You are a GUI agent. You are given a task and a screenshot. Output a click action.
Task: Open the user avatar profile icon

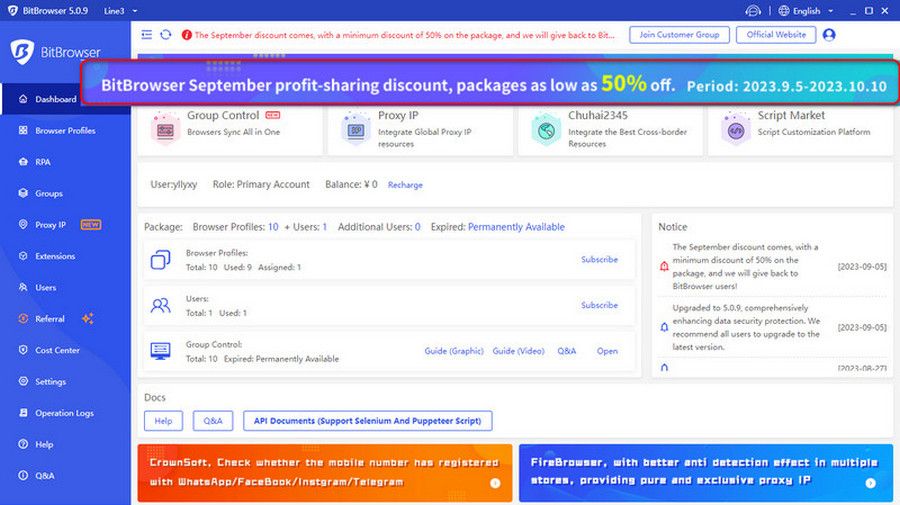pyautogui.click(x=828, y=35)
